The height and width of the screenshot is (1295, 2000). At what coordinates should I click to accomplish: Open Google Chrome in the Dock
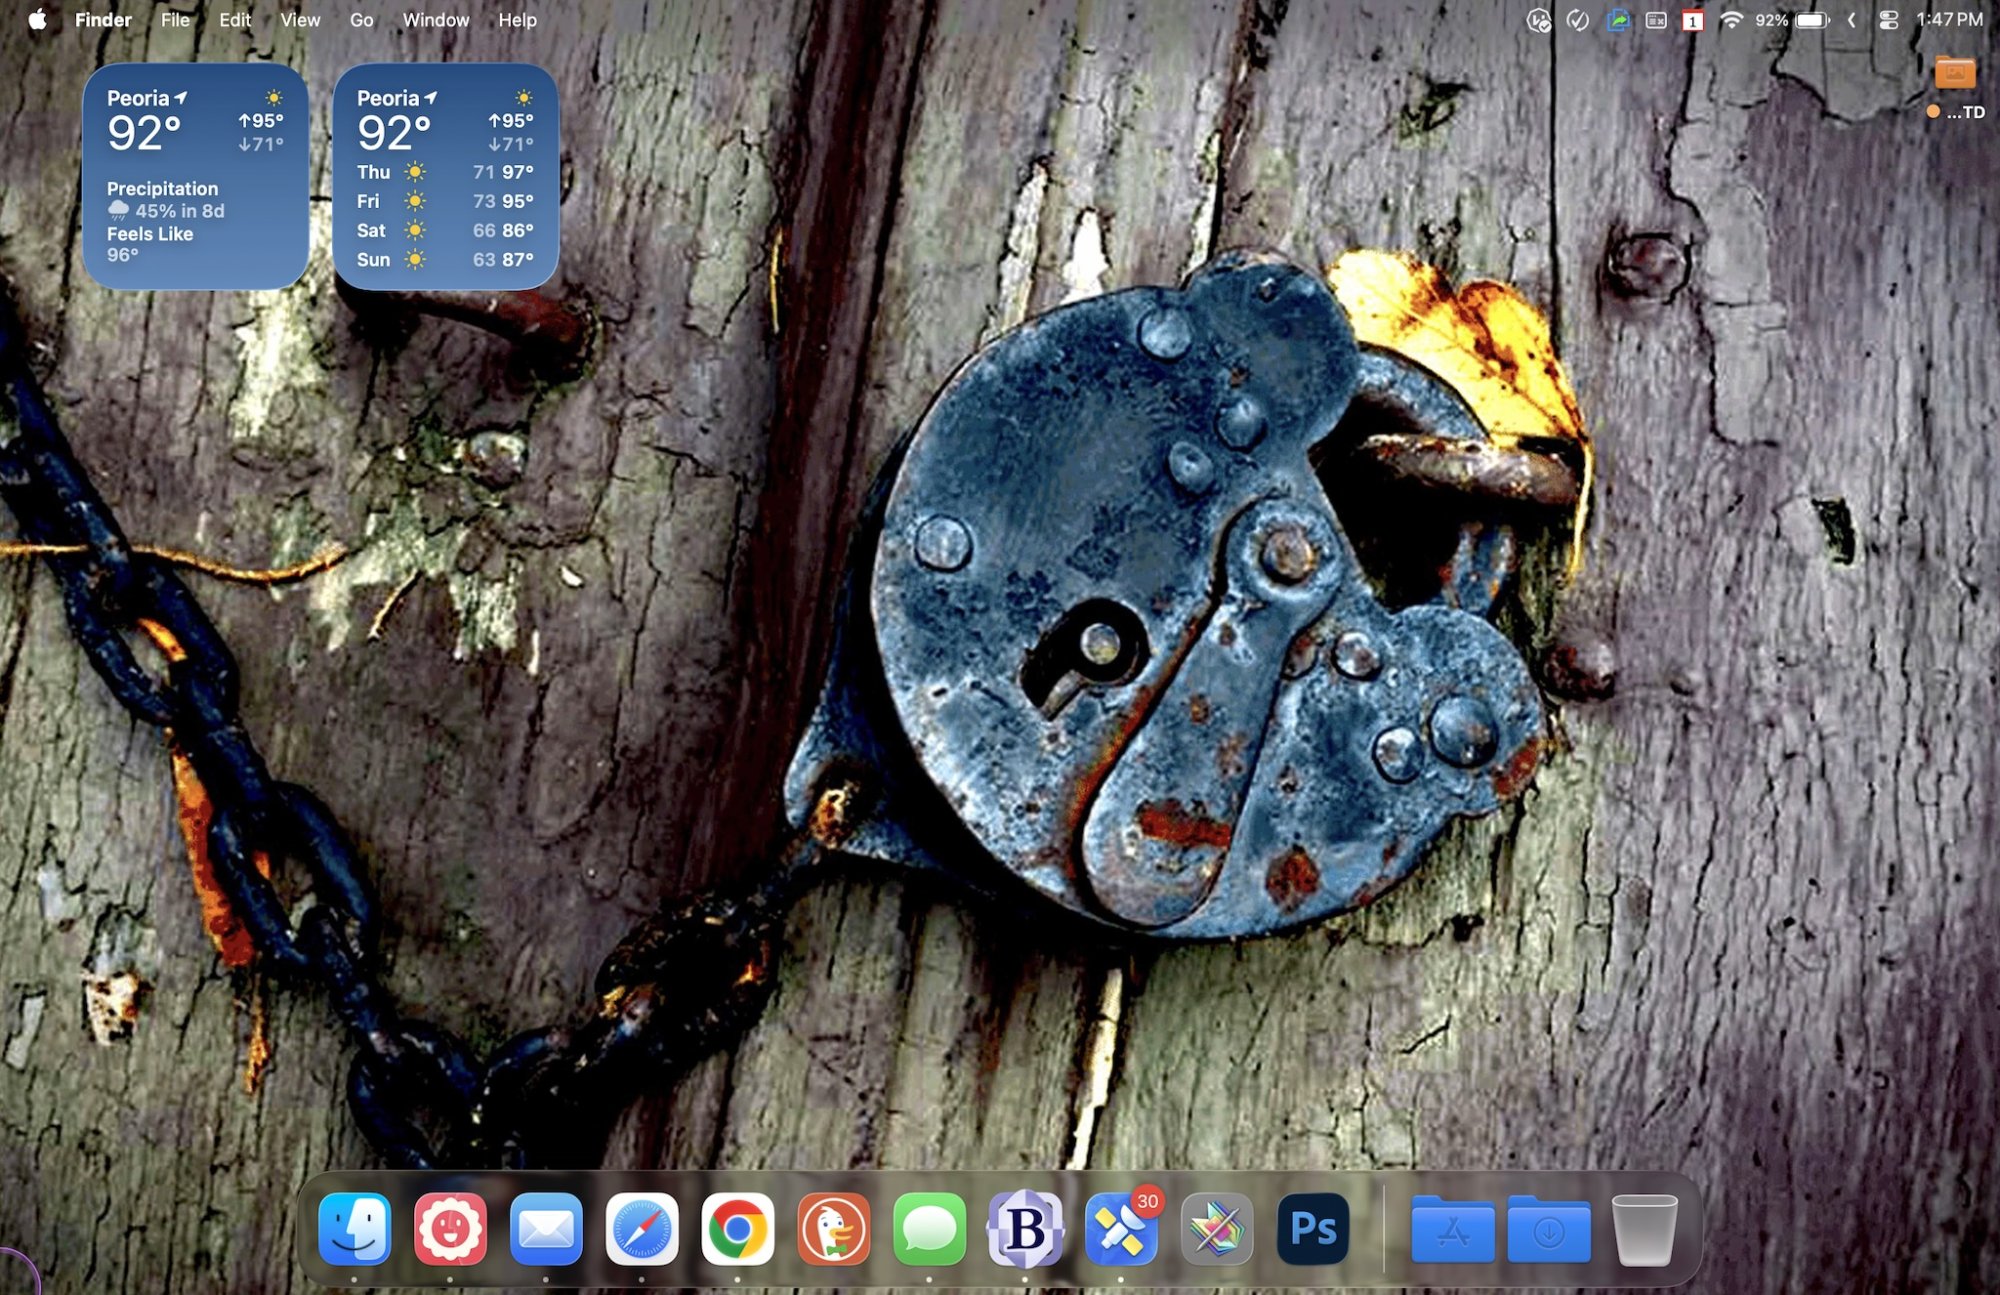737,1228
